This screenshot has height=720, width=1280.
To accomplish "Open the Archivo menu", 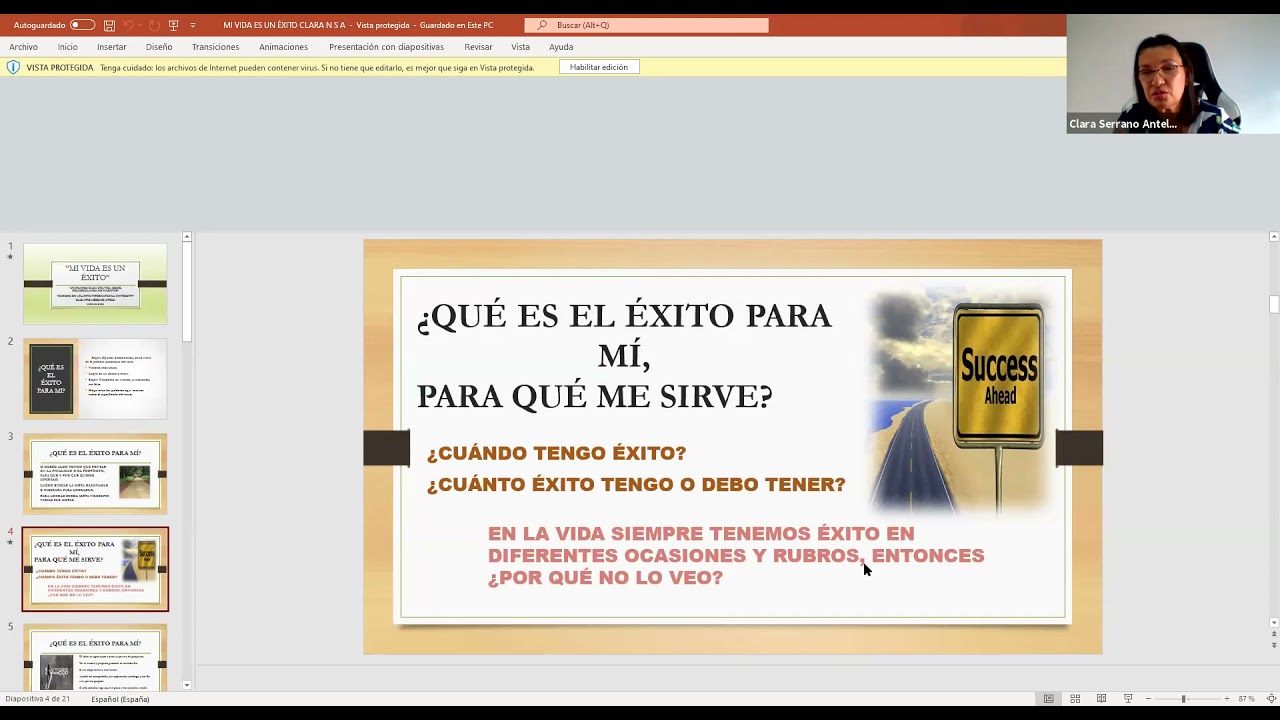I will click(x=23, y=47).
